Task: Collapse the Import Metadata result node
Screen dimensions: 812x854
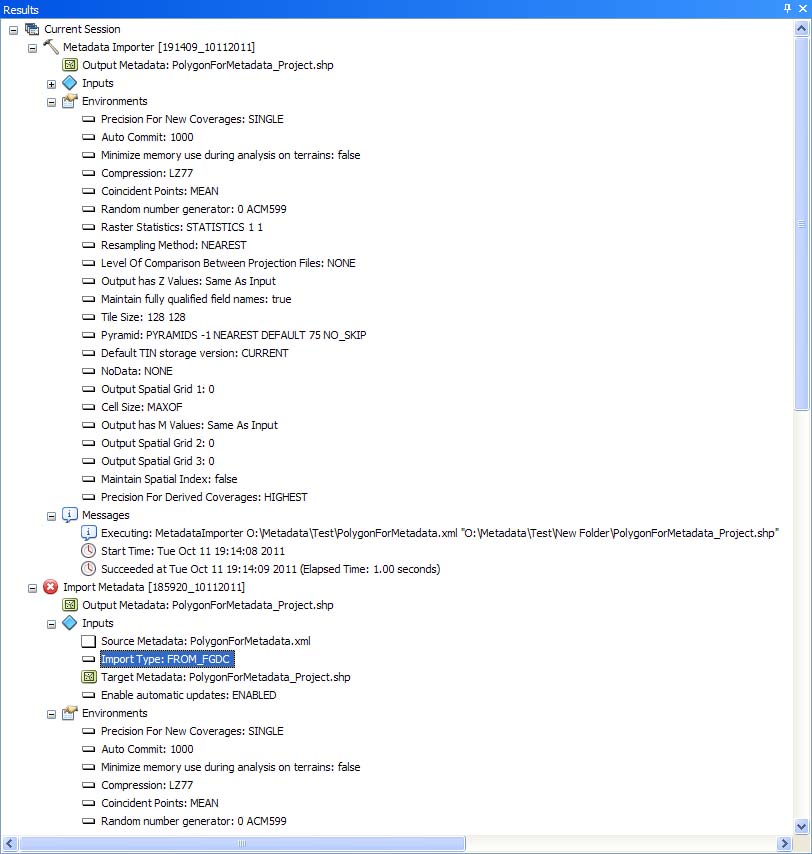Action: coord(32,587)
